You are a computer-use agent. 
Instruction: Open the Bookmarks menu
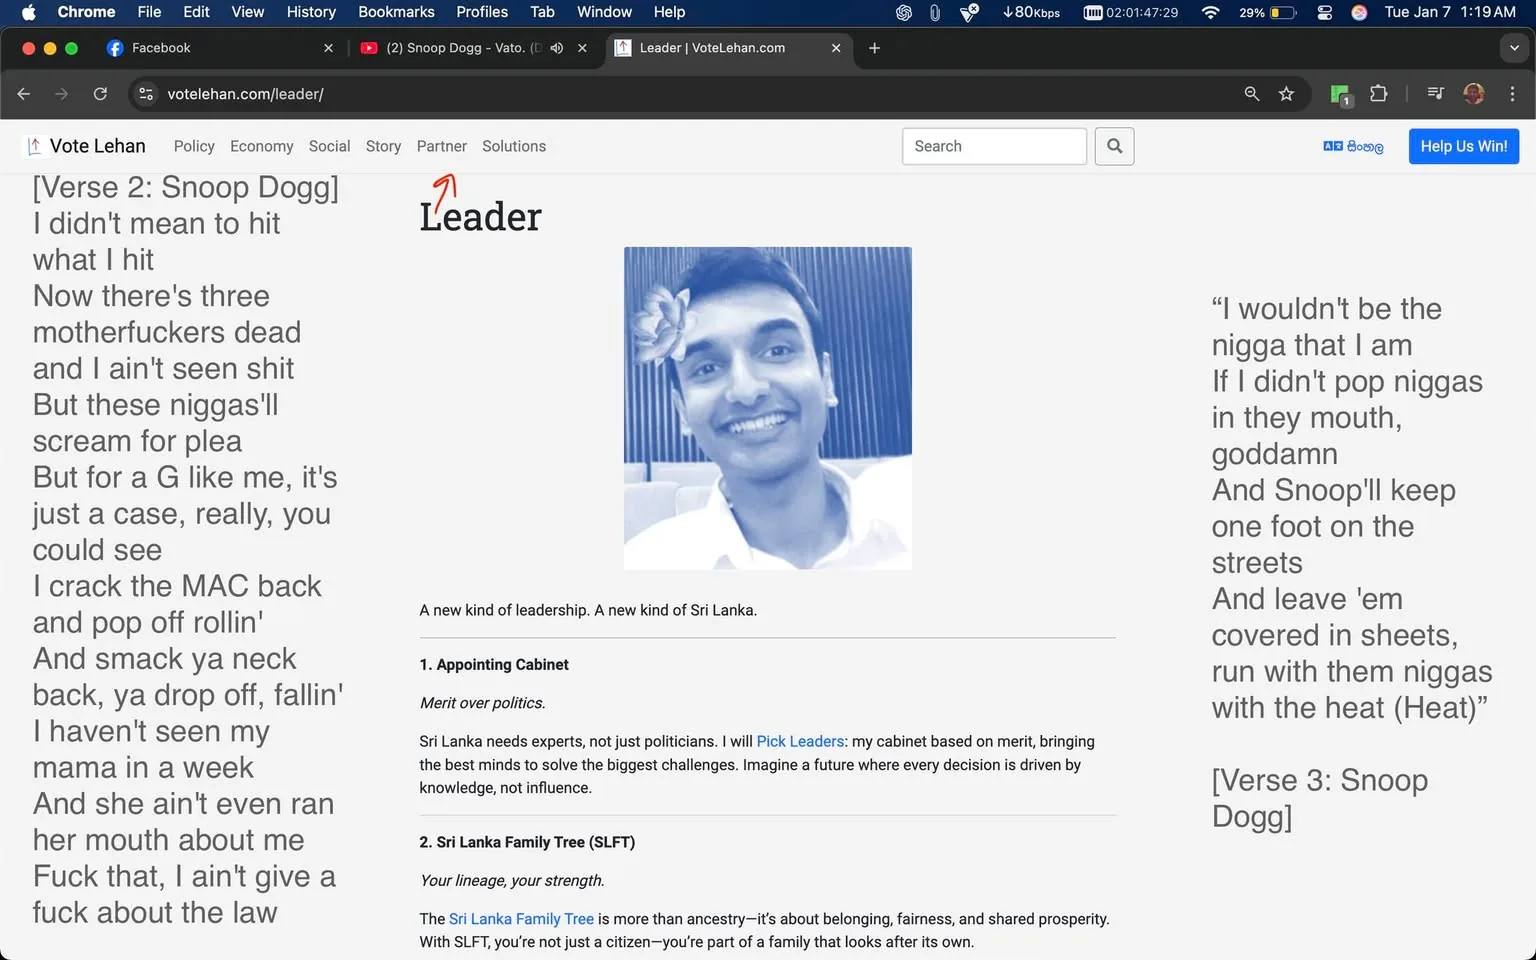(x=396, y=12)
